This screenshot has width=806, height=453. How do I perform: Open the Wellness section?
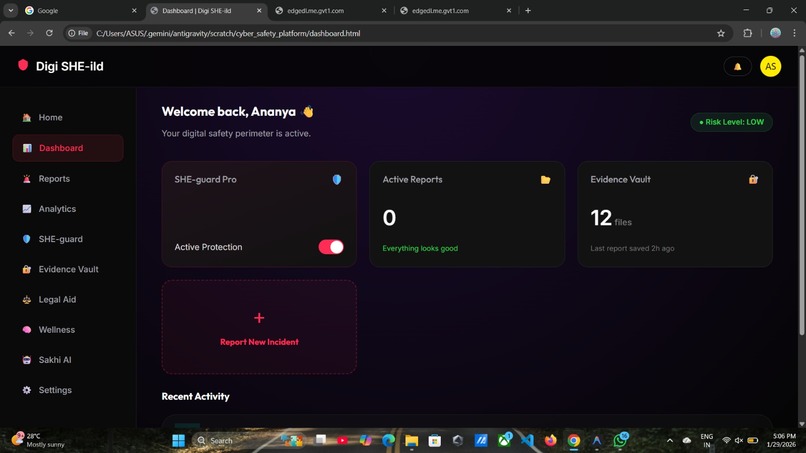pyautogui.click(x=68, y=330)
